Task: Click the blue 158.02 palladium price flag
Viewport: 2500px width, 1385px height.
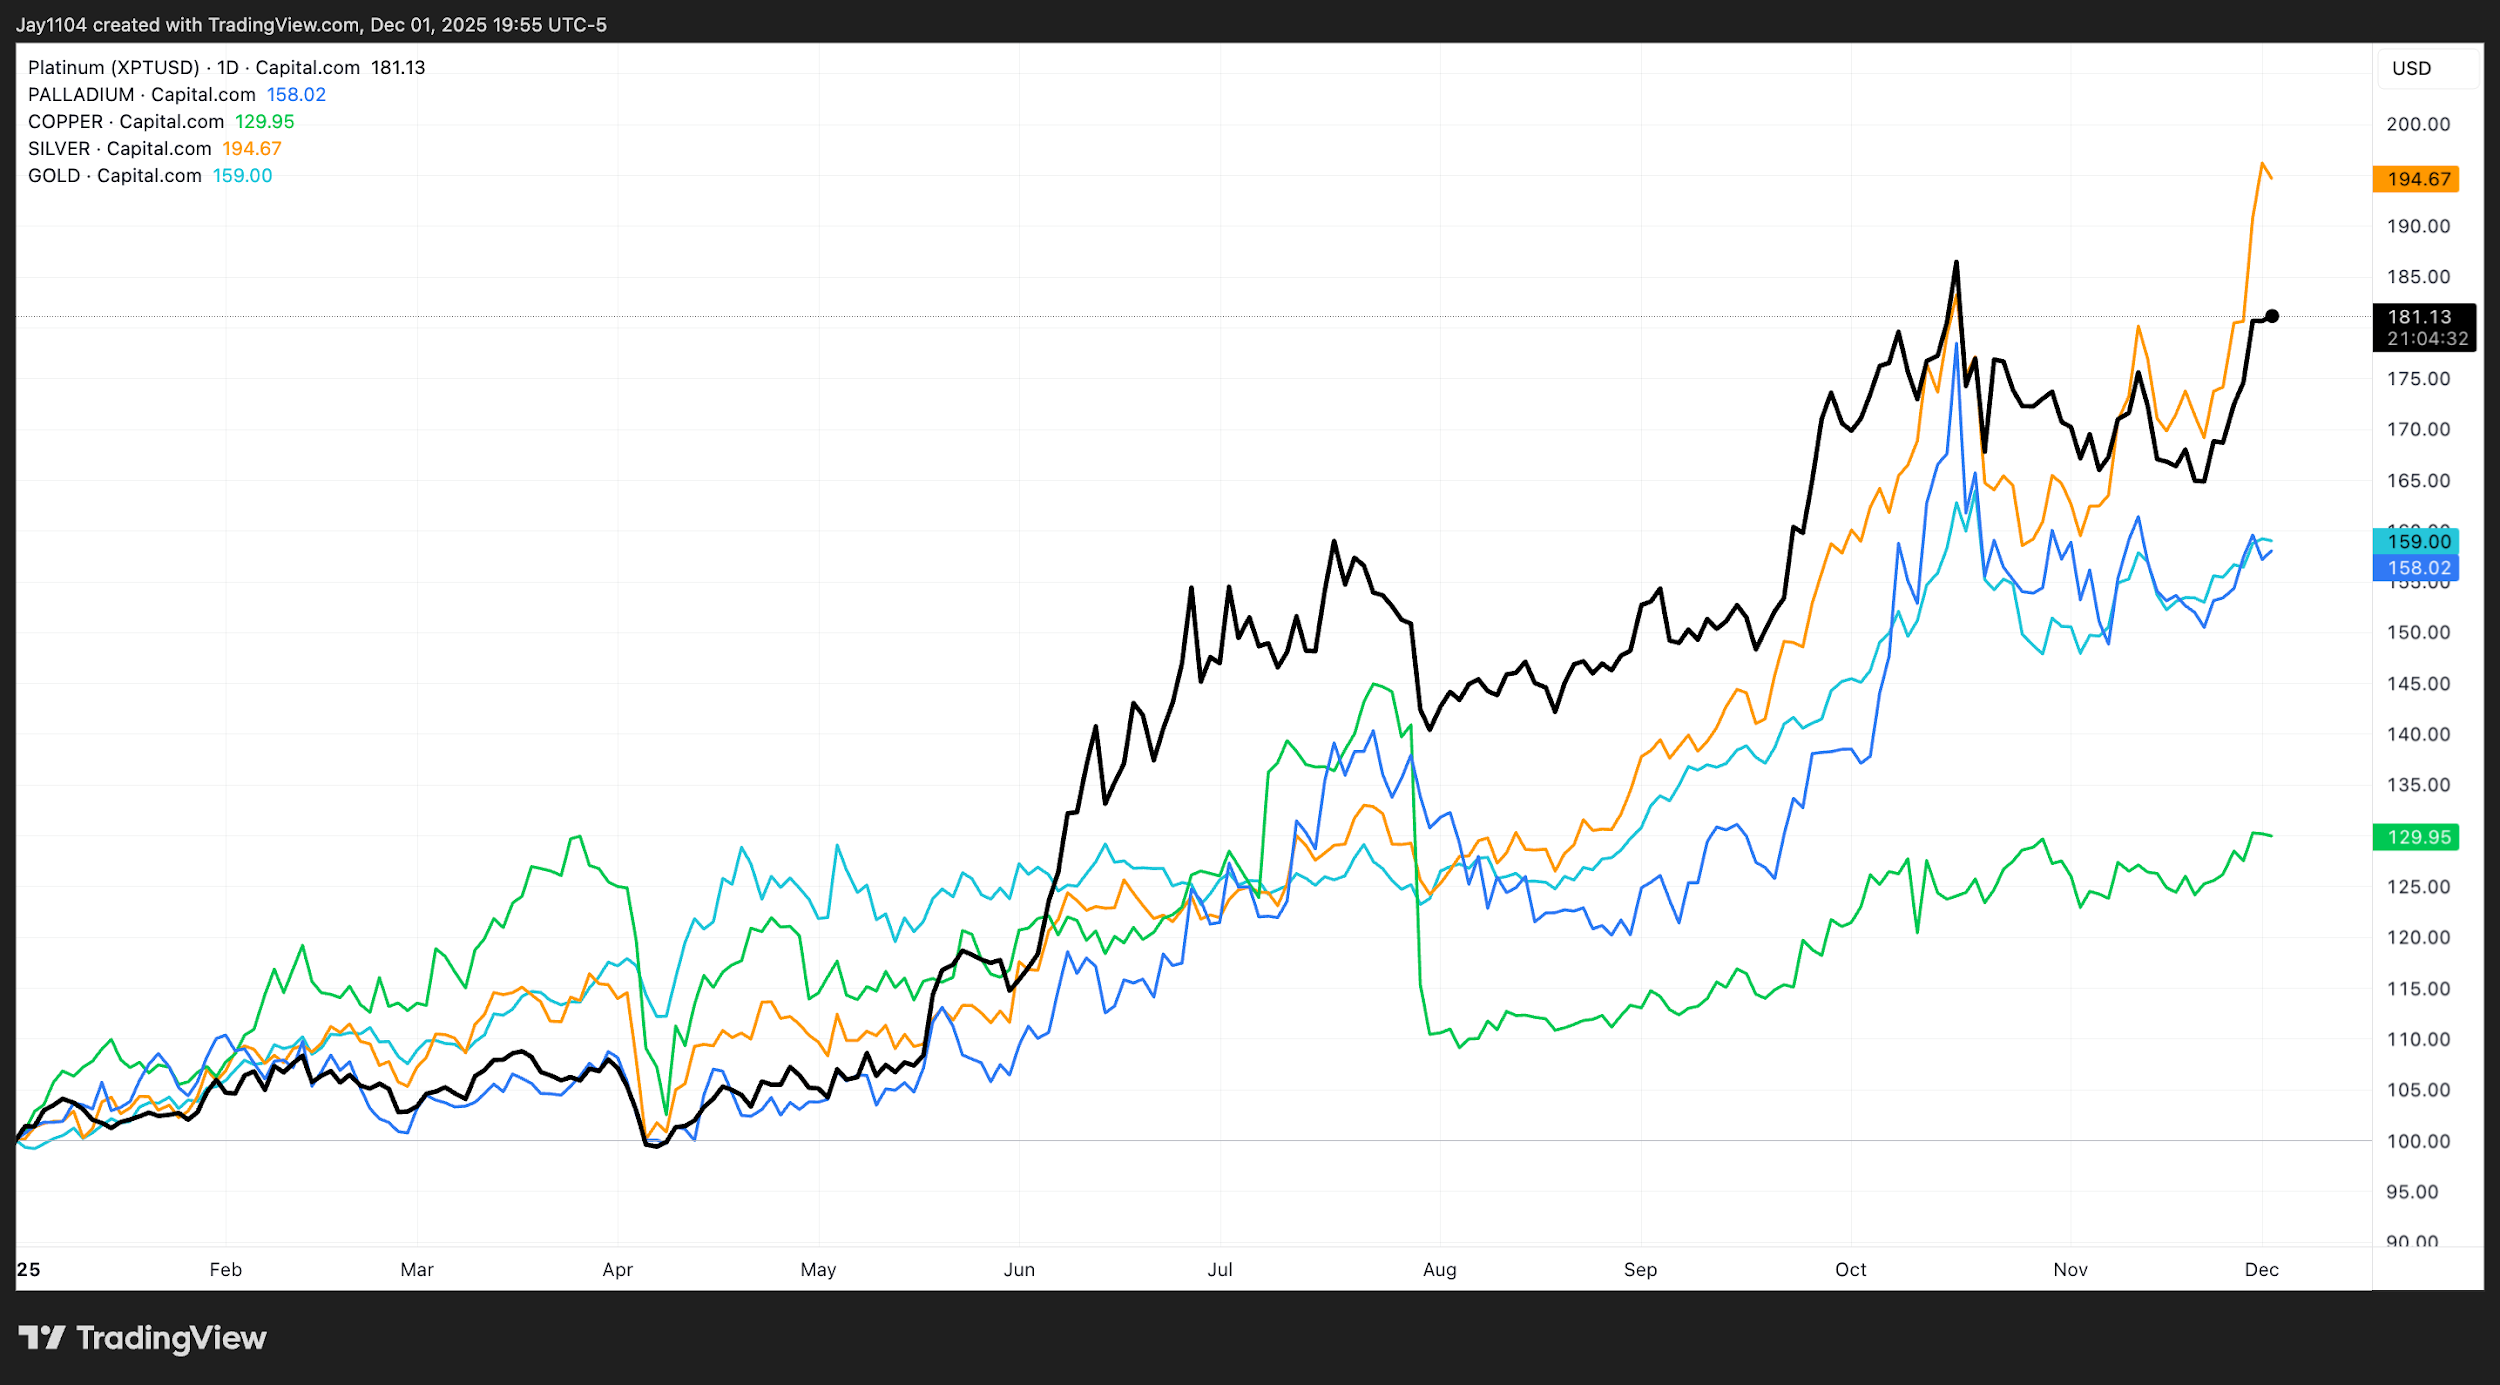Action: click(x=2416, y=567)
